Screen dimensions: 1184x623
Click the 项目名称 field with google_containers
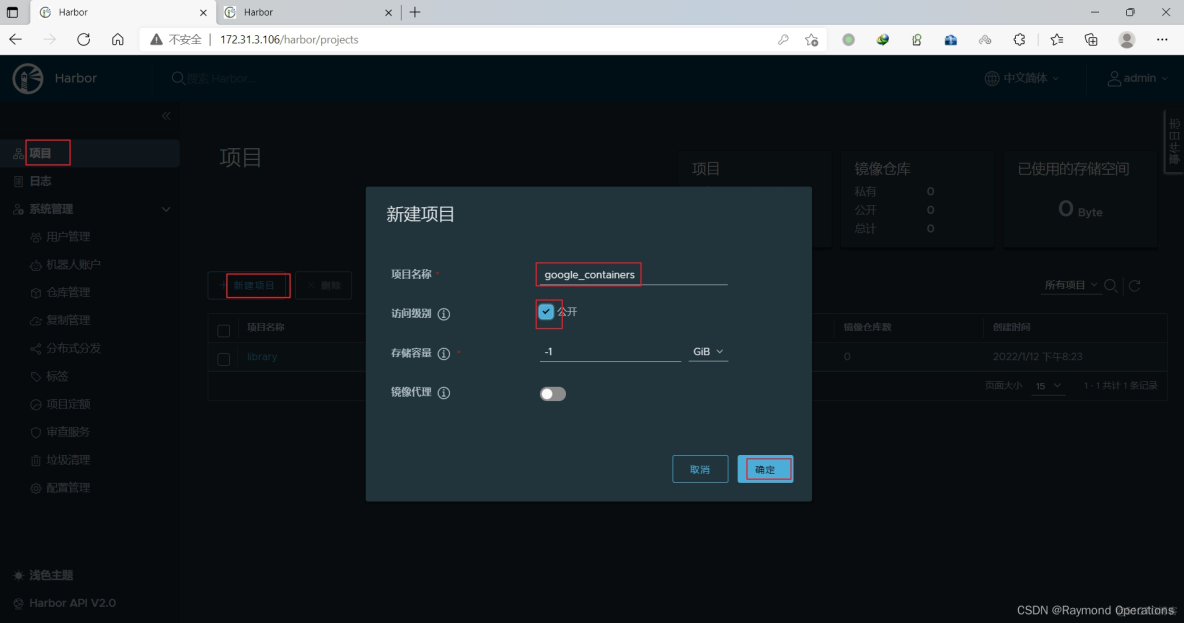(x=634, y=275)
